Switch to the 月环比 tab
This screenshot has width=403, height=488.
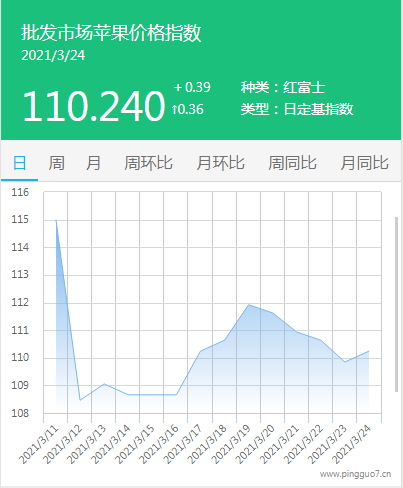click(220, 163)
